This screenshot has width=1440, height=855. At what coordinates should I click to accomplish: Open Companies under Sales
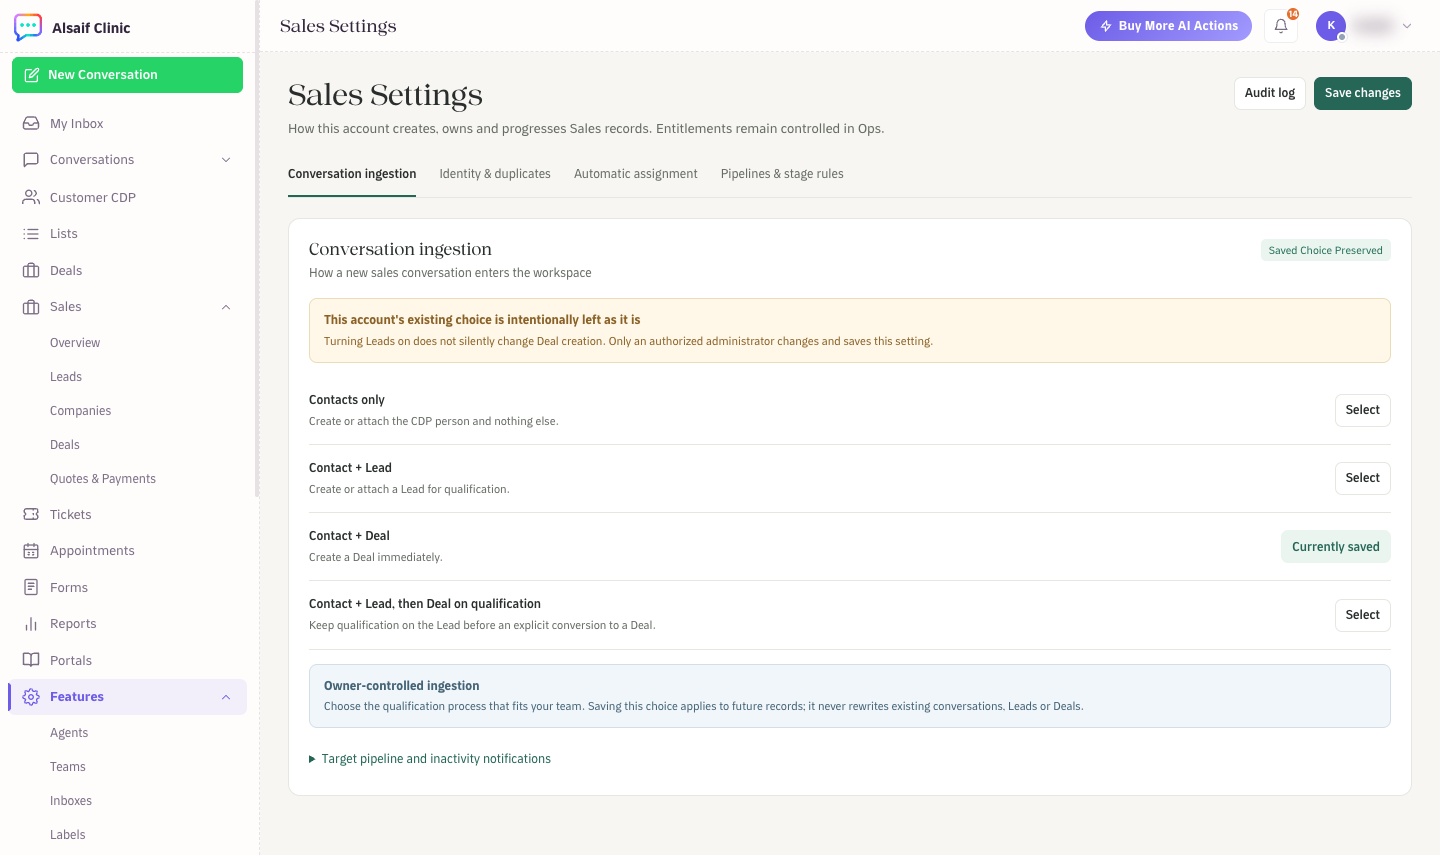click(x=81, y=411)
